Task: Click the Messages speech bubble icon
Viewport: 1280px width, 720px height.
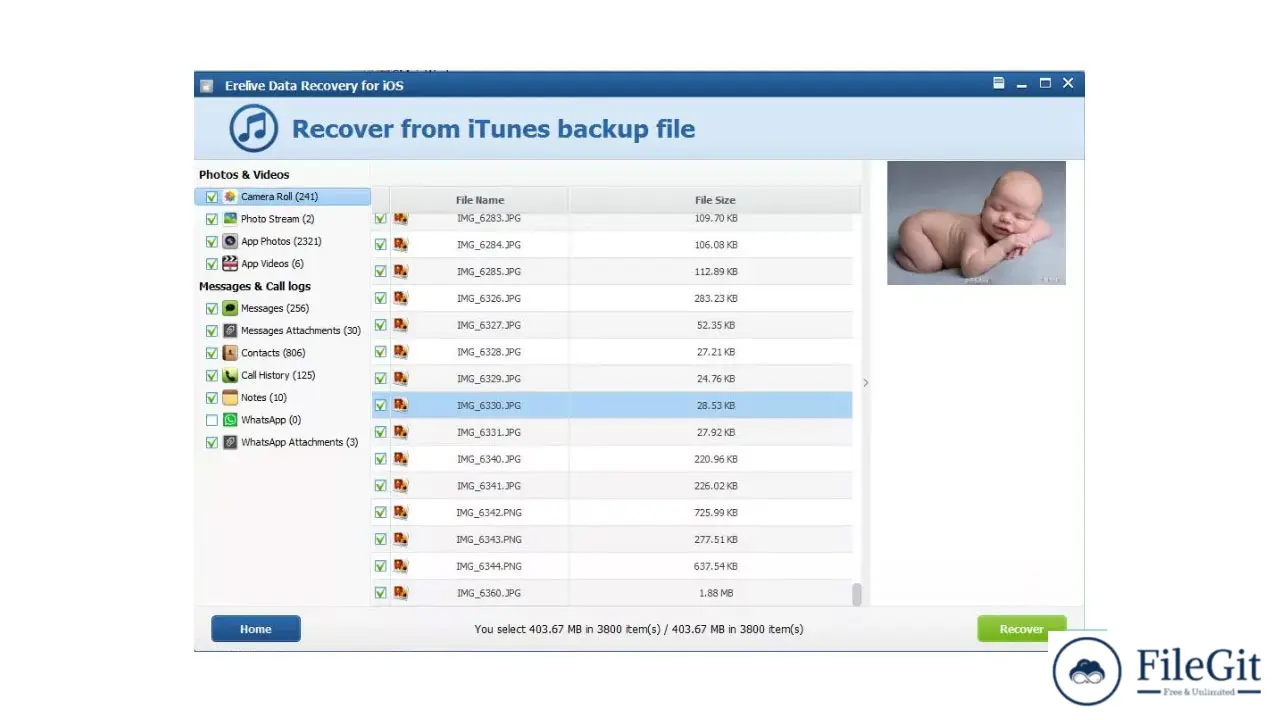Action: coord(230,308)
